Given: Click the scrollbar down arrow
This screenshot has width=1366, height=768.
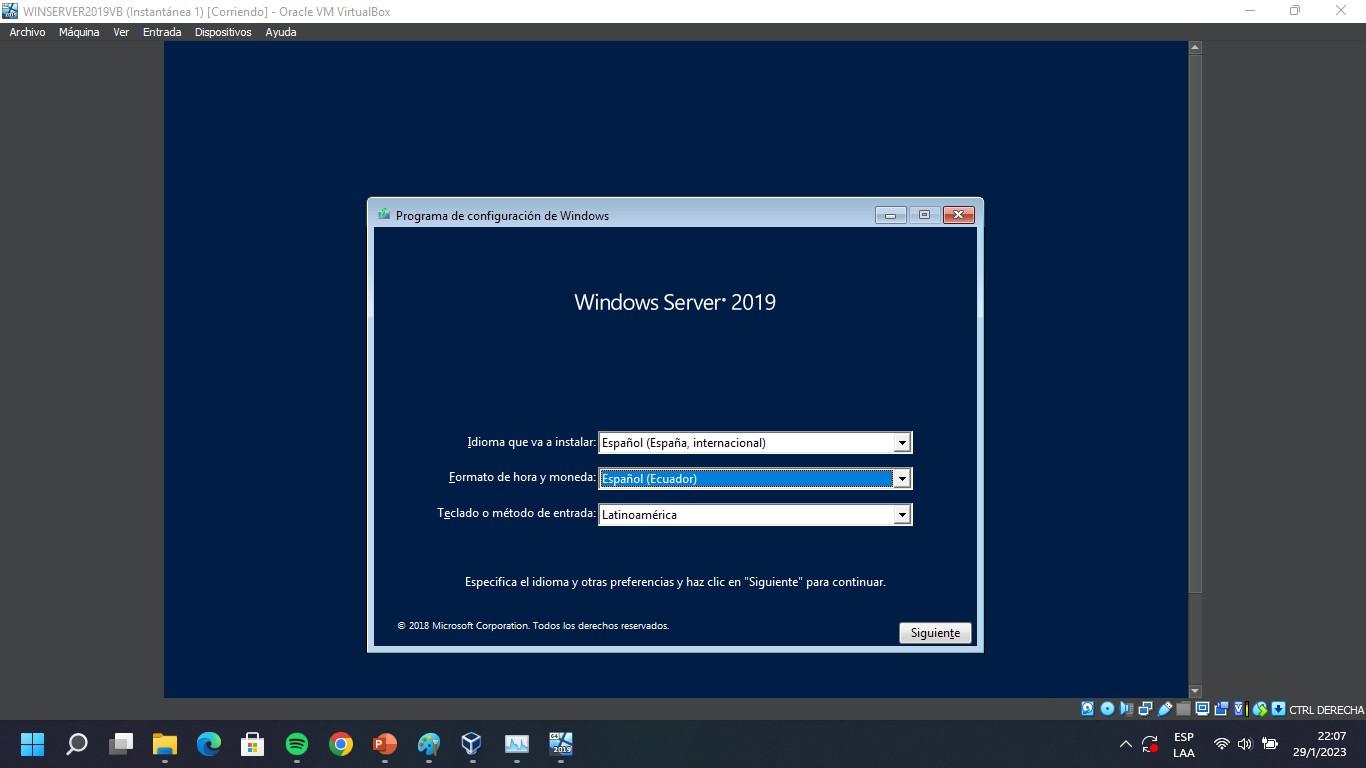Looking at the screenshot, I should pyautogui.click(x=1194, y=691).
